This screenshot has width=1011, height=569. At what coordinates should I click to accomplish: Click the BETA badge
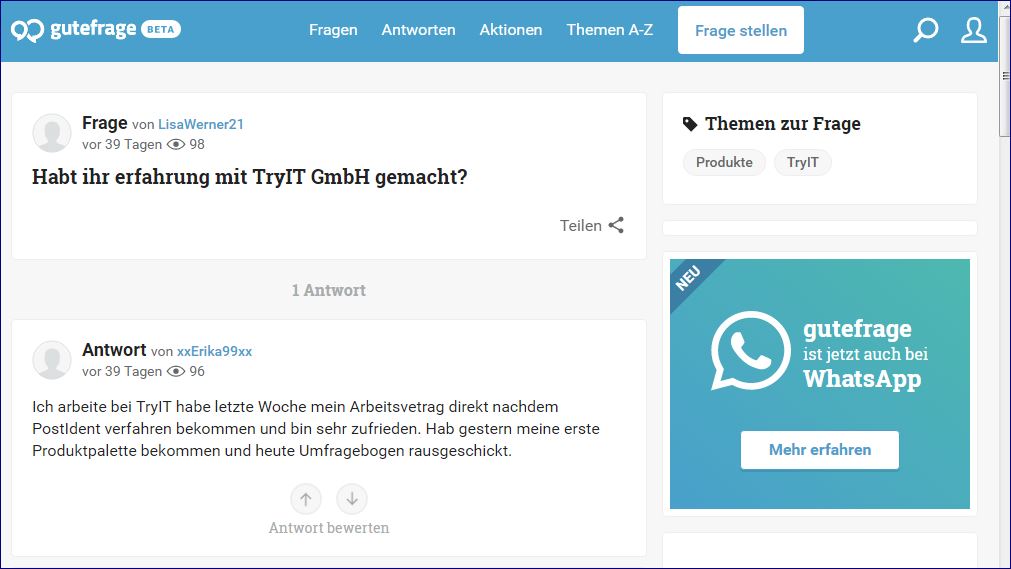click(x=161, y=29)
